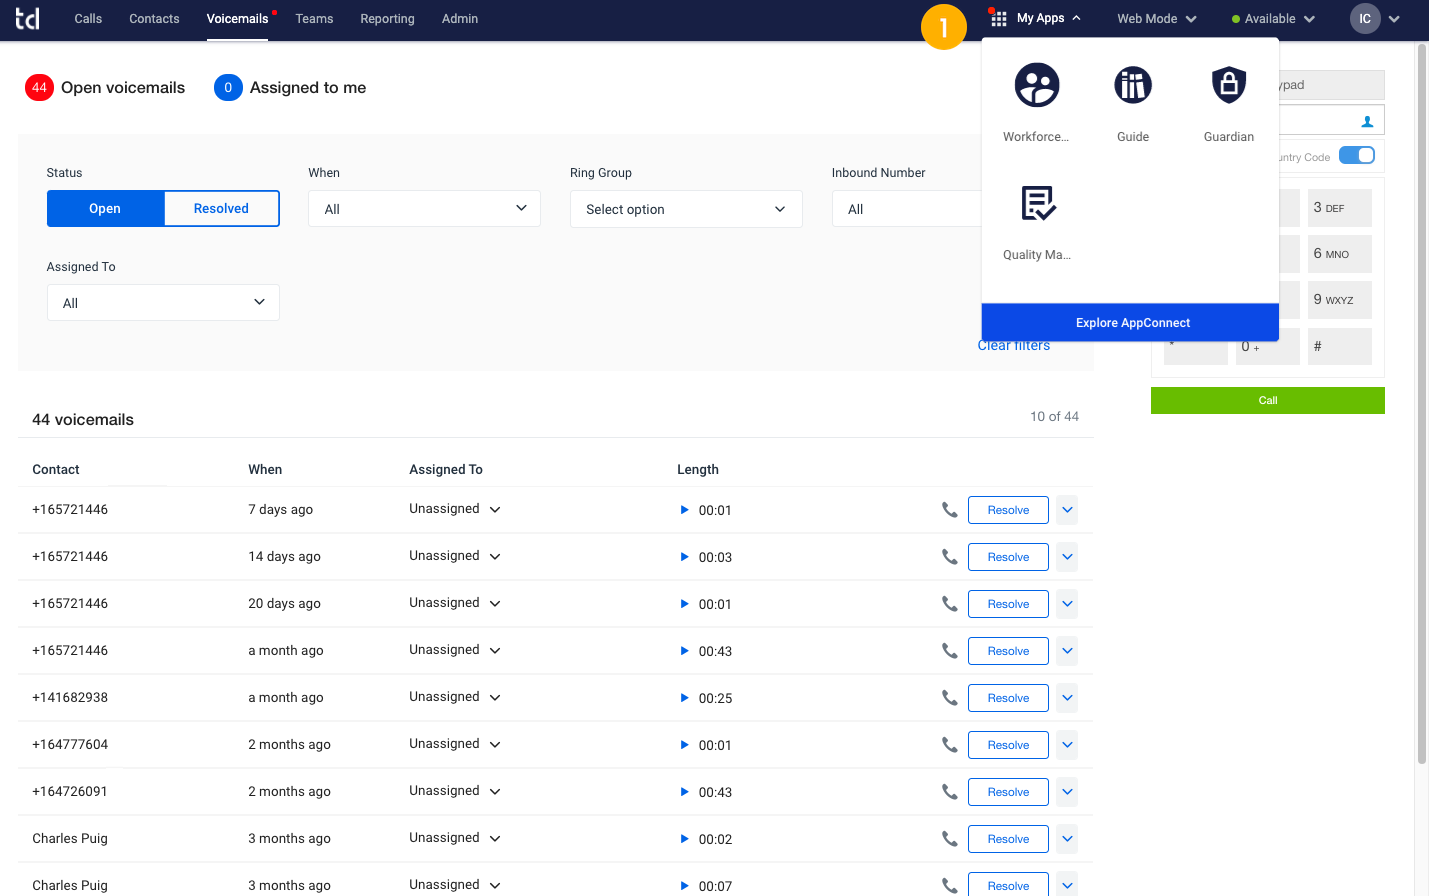1429x896 pixels.
Task: Resolve the +164726091 voicemail
Action: (x=1008, y=792)
